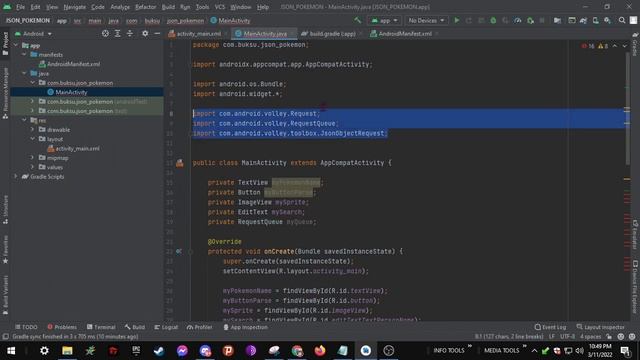Click the Select Opened File target icon
The width and height of the screenshot is (640, 360).
tap(105, 33)
